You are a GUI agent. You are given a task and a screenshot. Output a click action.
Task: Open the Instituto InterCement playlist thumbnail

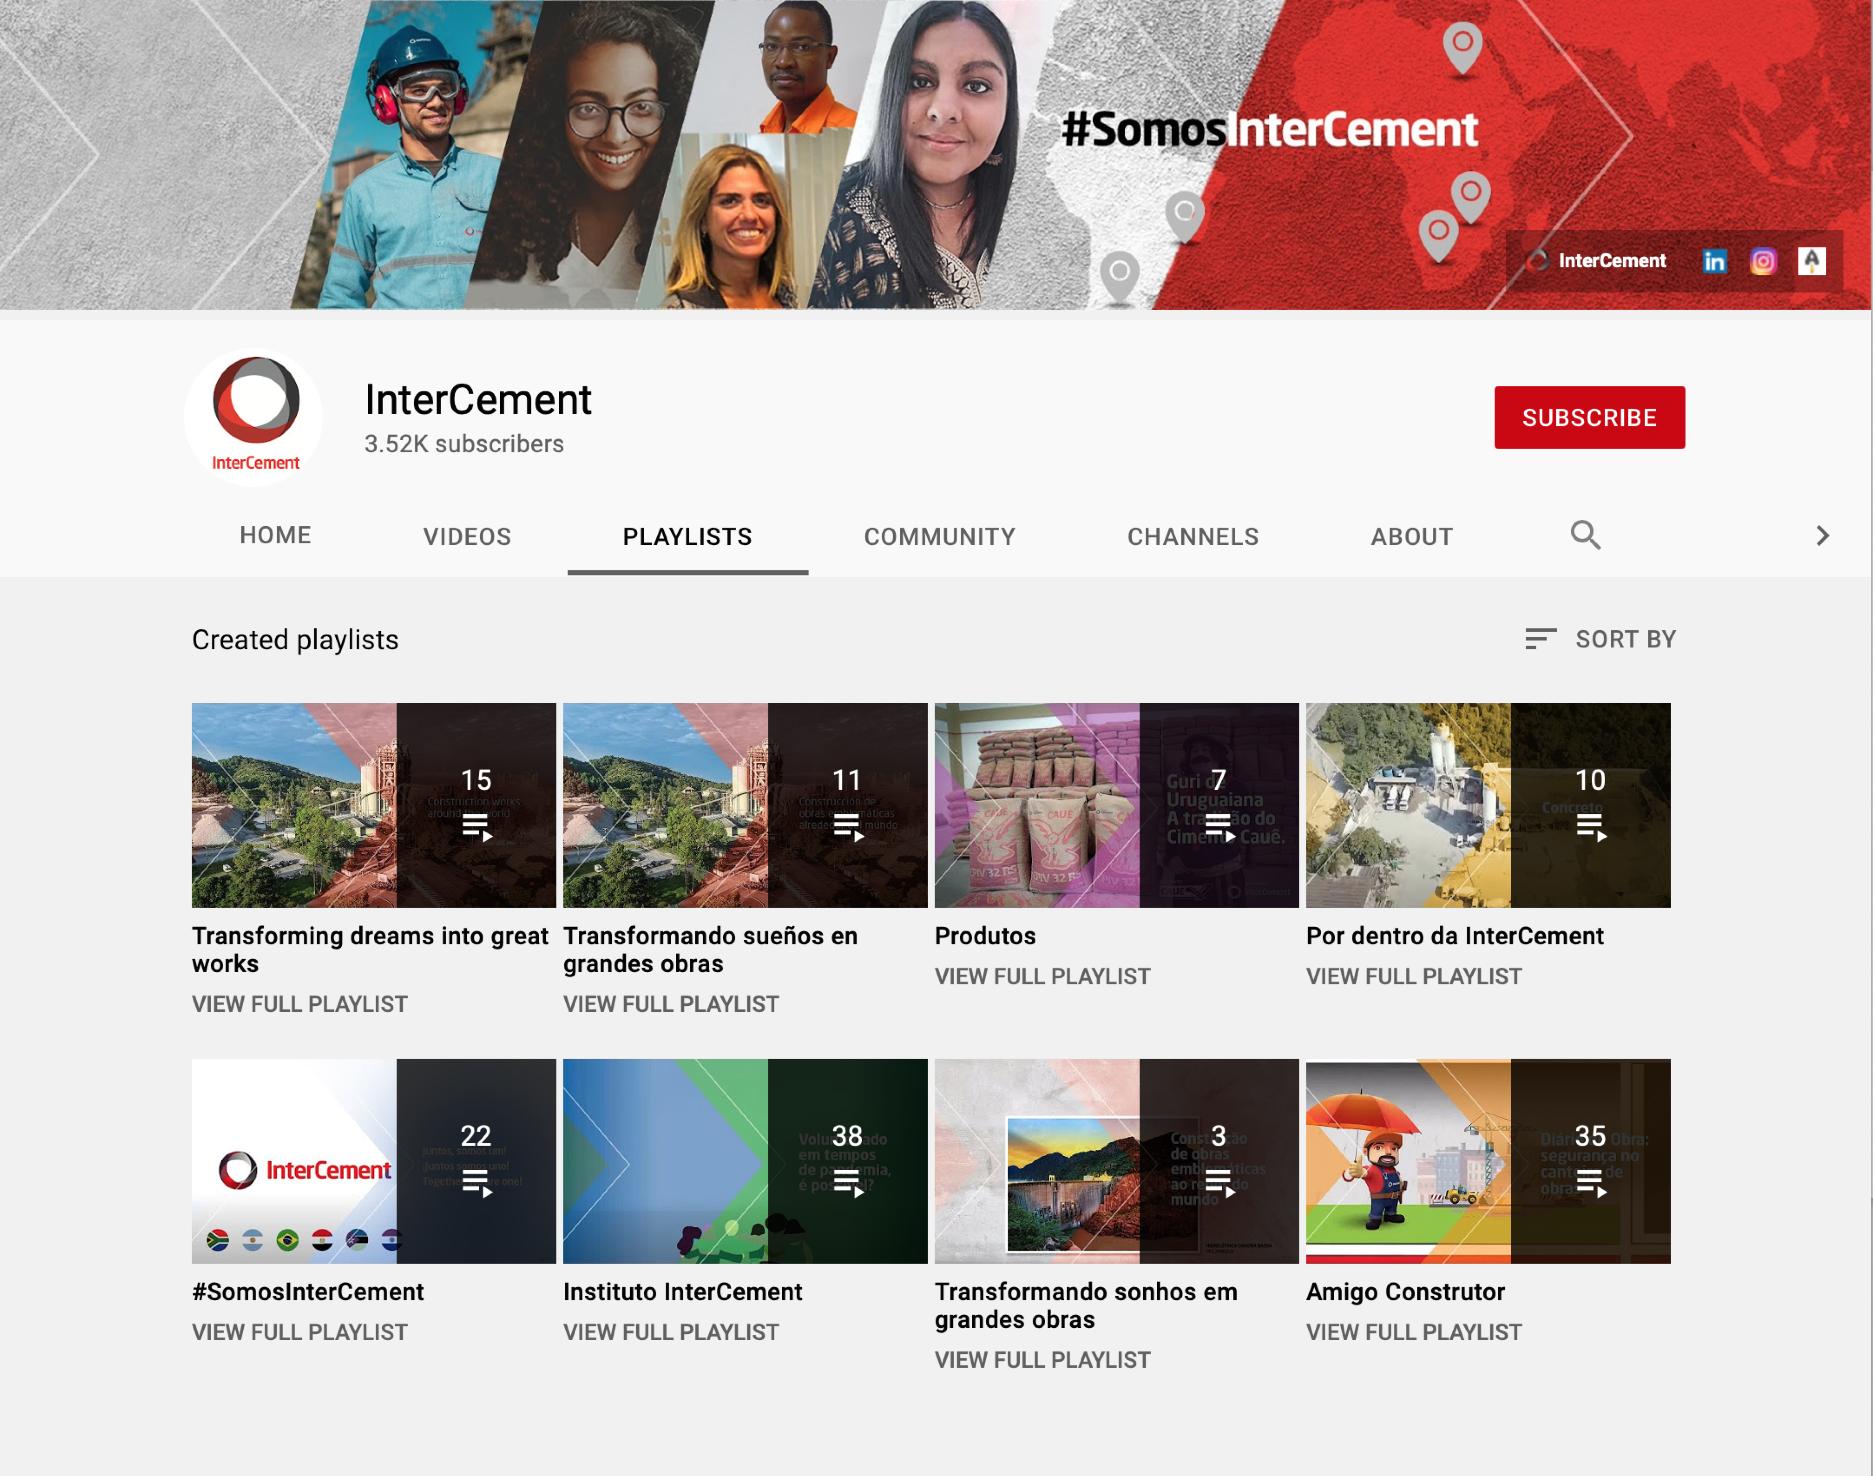pyautogui.click(x=745, y=1161)
